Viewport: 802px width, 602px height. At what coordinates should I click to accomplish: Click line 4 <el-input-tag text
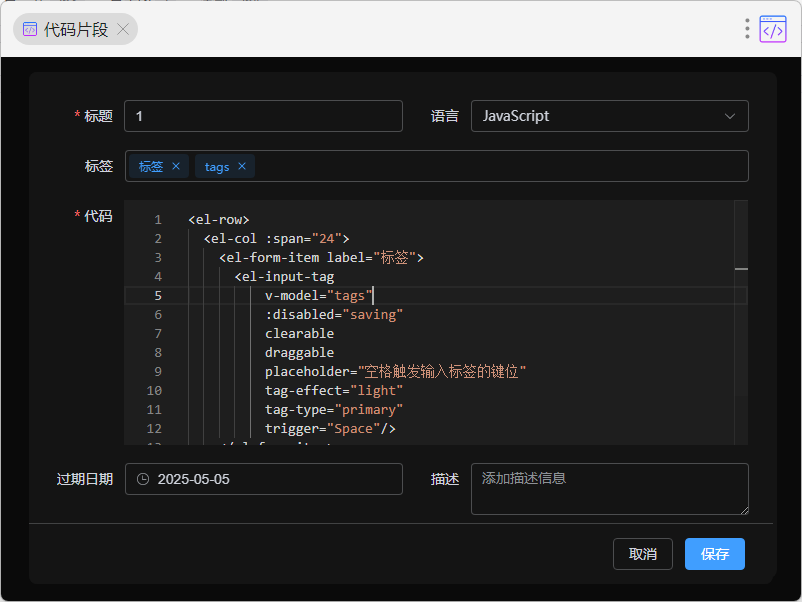[284, 277]
